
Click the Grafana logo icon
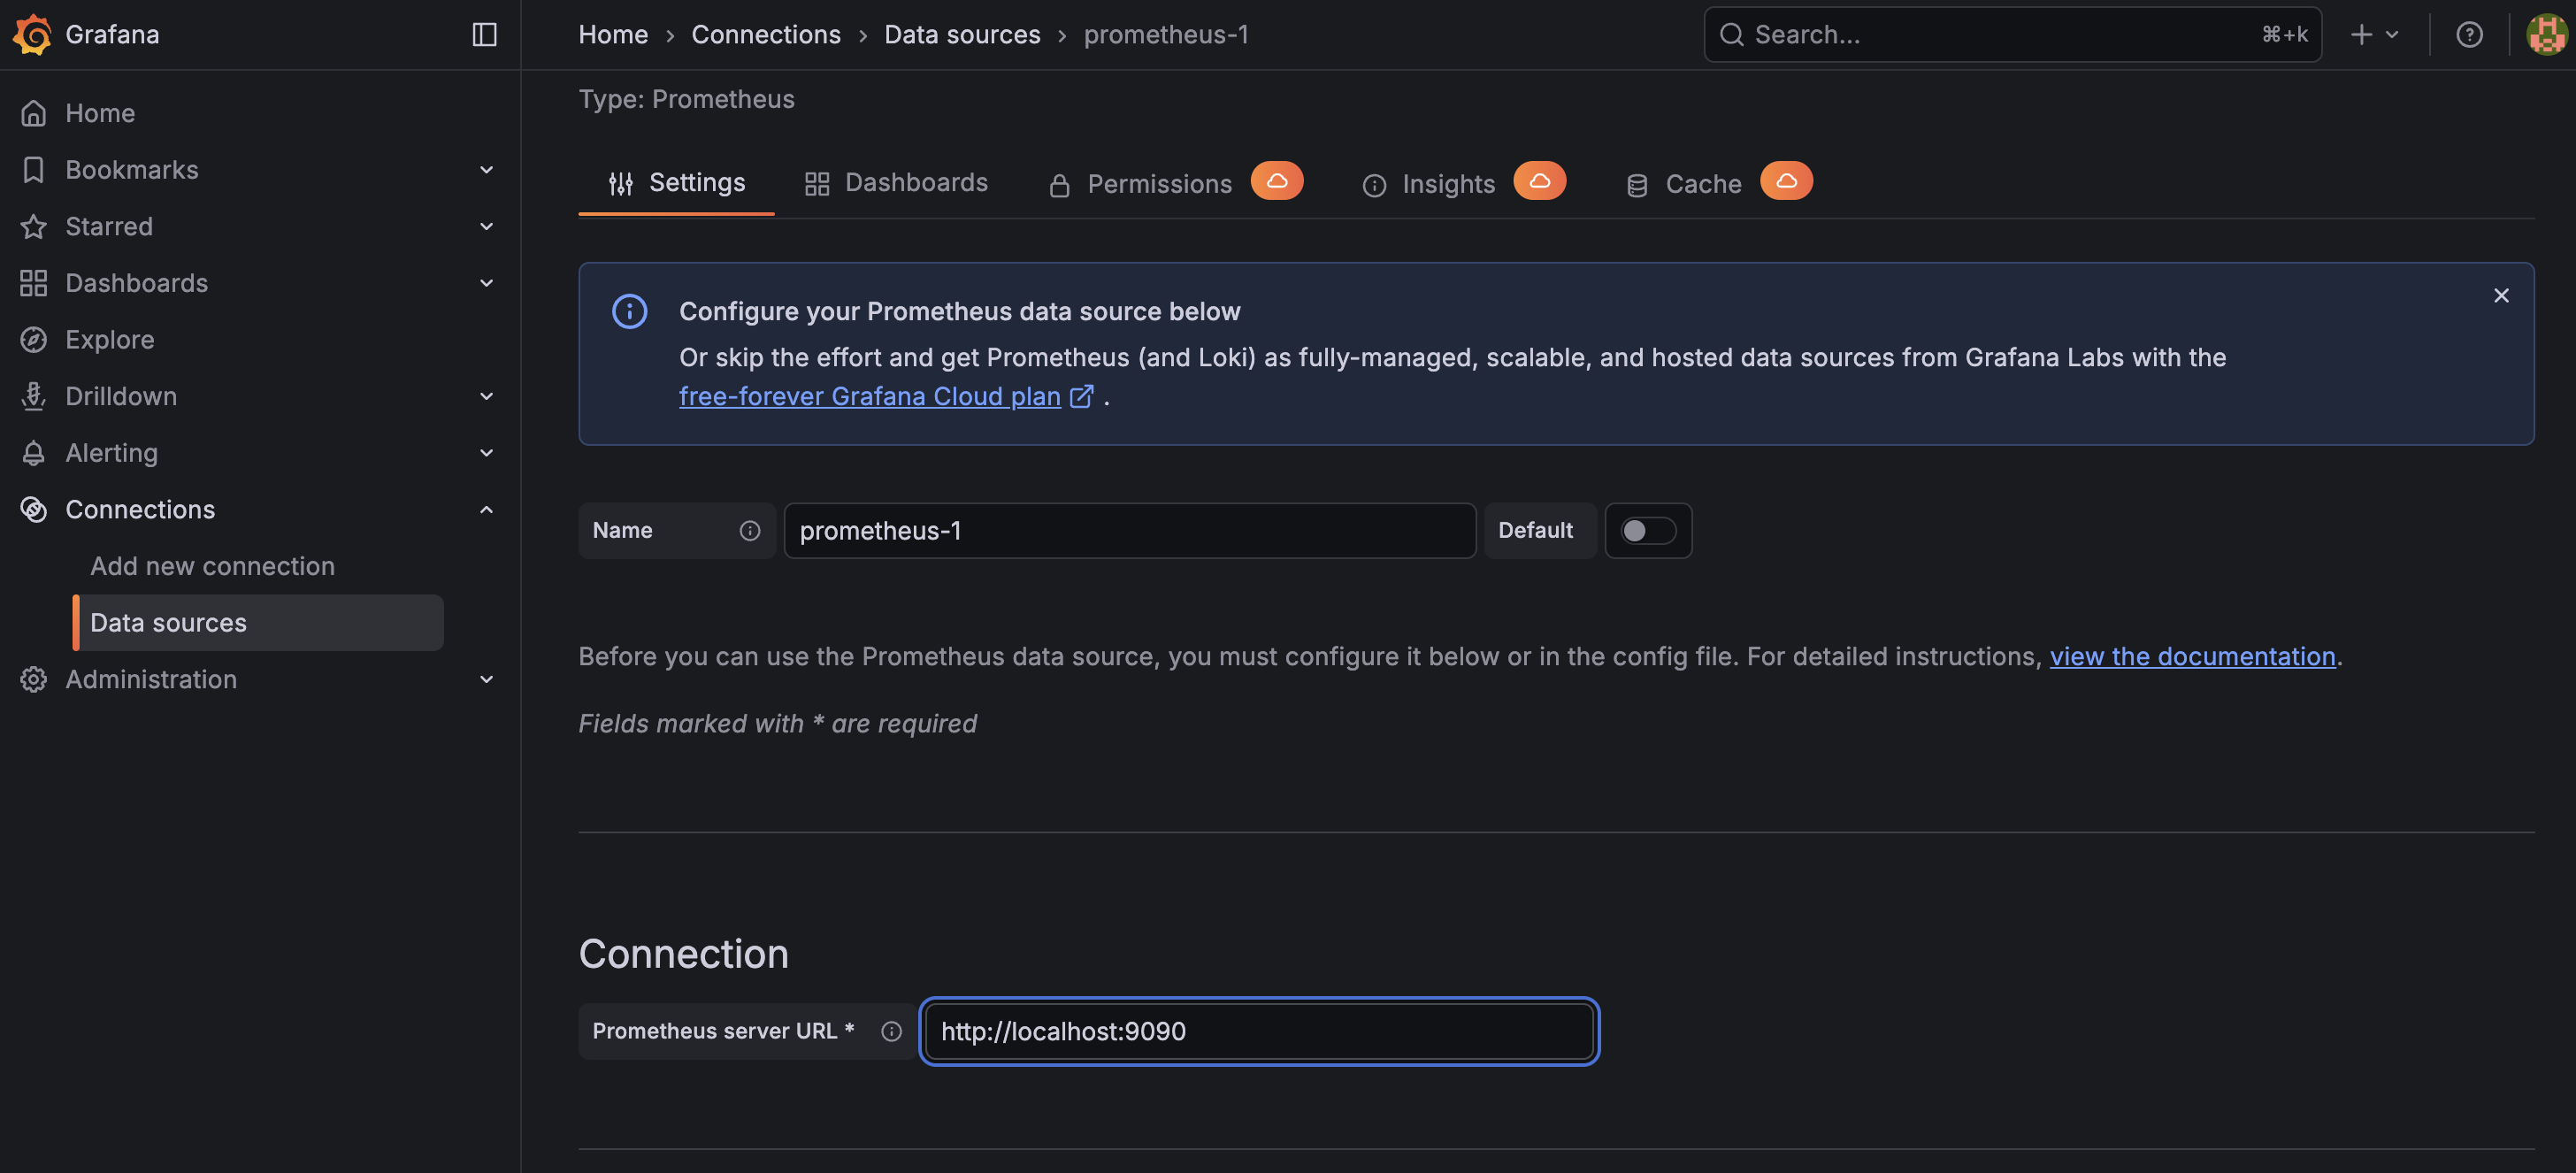tap(33, 34)
